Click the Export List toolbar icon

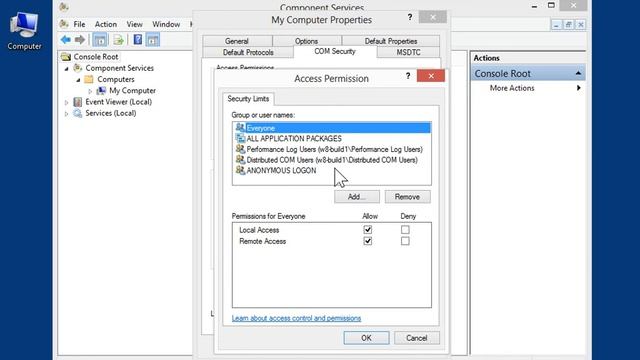pos(118,40)
